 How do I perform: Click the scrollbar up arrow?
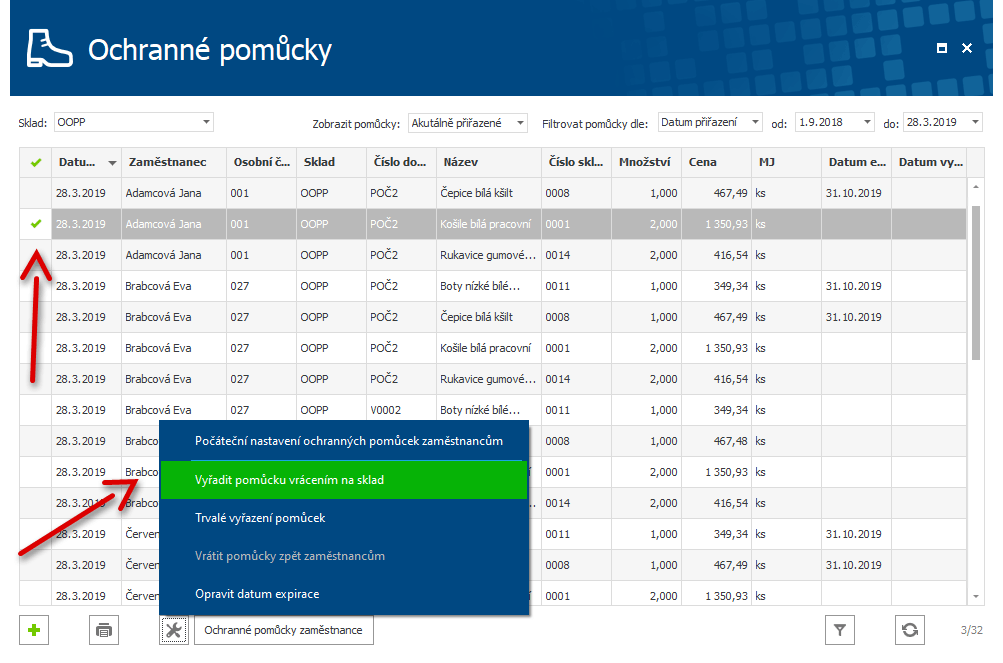point(975,187)
